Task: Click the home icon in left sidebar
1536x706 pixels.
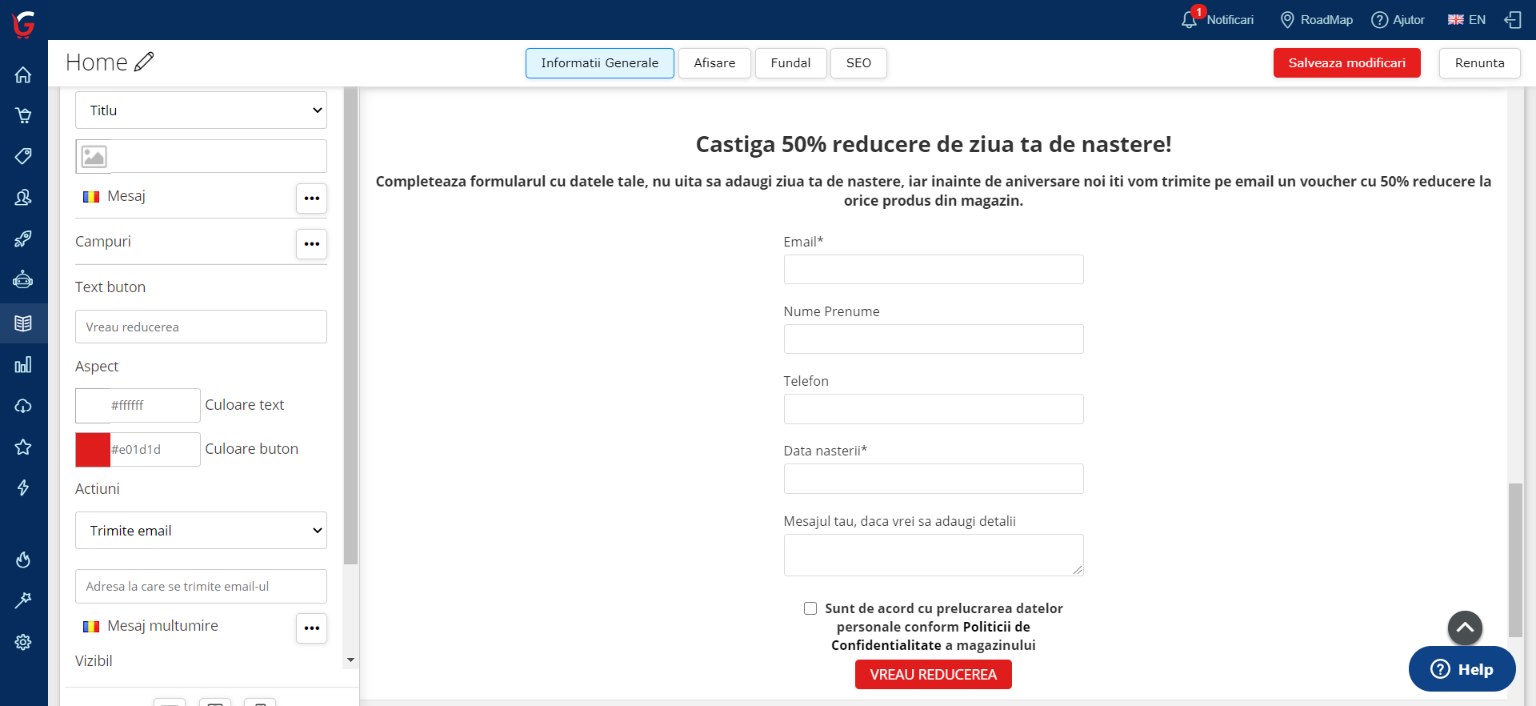Action: pyautogui.click(x=23, y=75)
